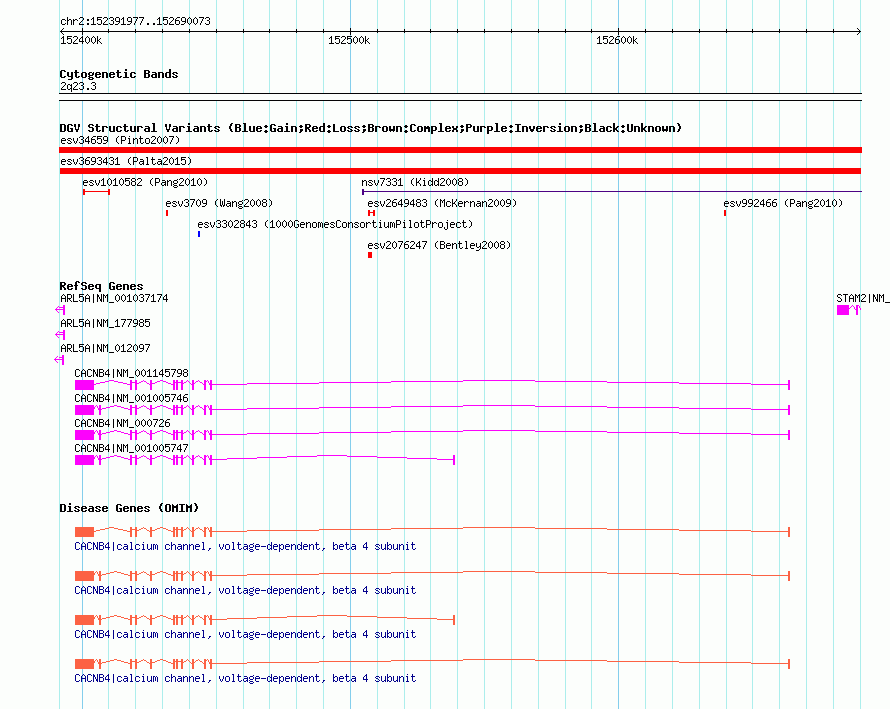The width and height of the screenshot is (890, 709).
Task: Open the esv3302843 1000GenomesConsortiumPilotProject label
Action: (335, 224)
